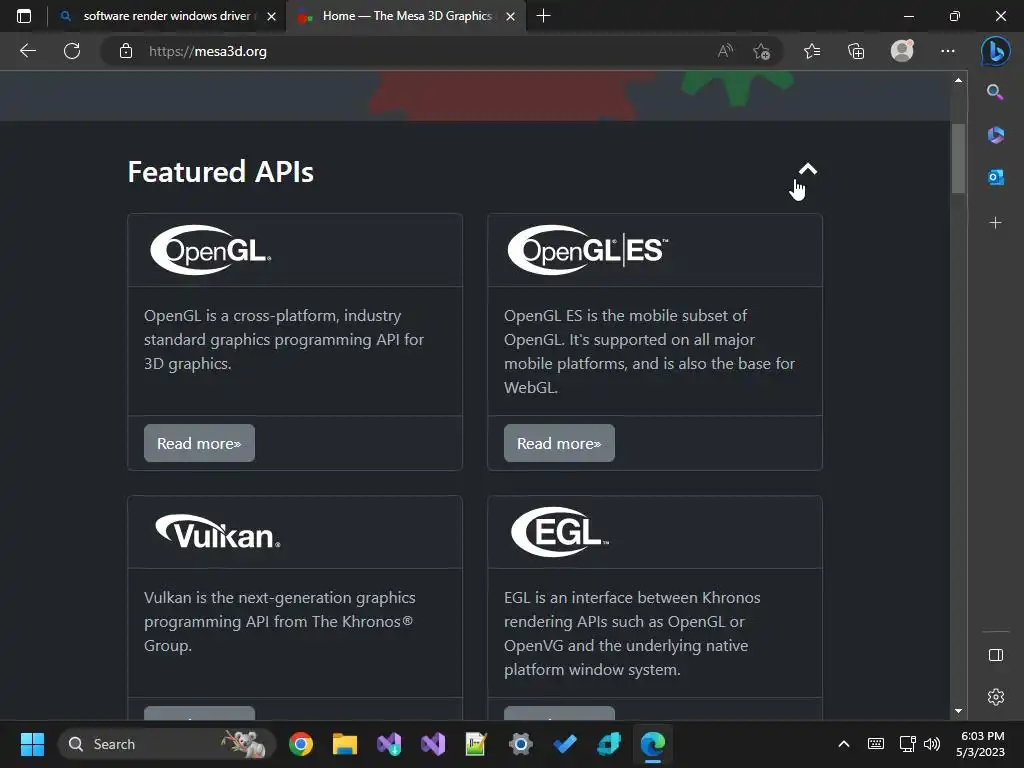Close the Mesa 3D Graphics tab

click(x=511, y=16)
